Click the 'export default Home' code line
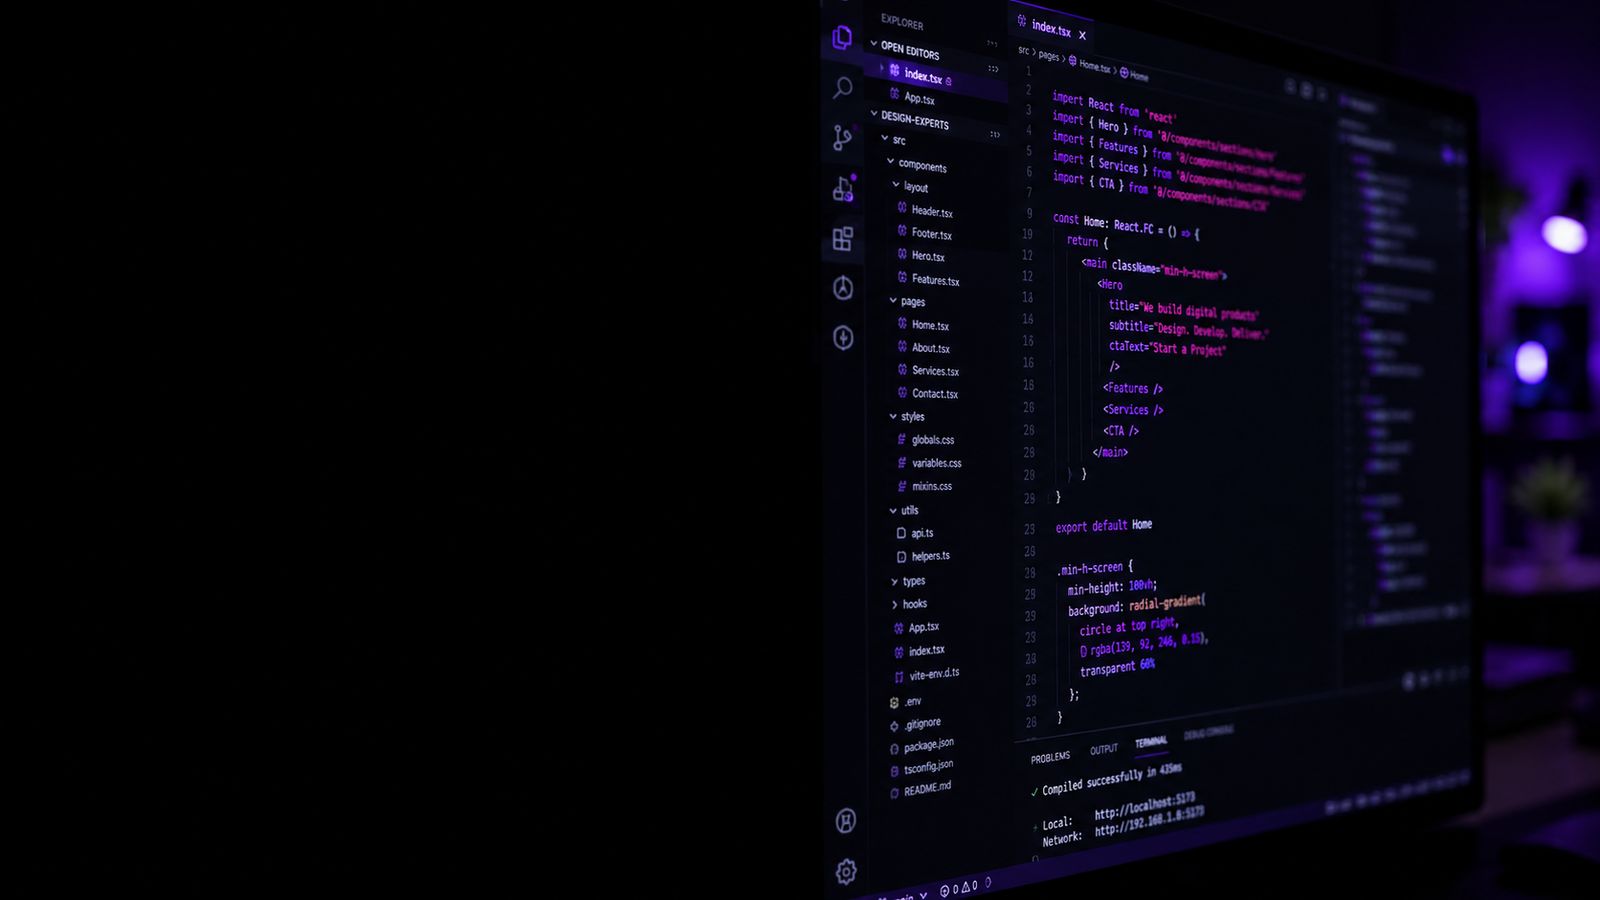1600x900 pixels. (x=1104, y=526)
